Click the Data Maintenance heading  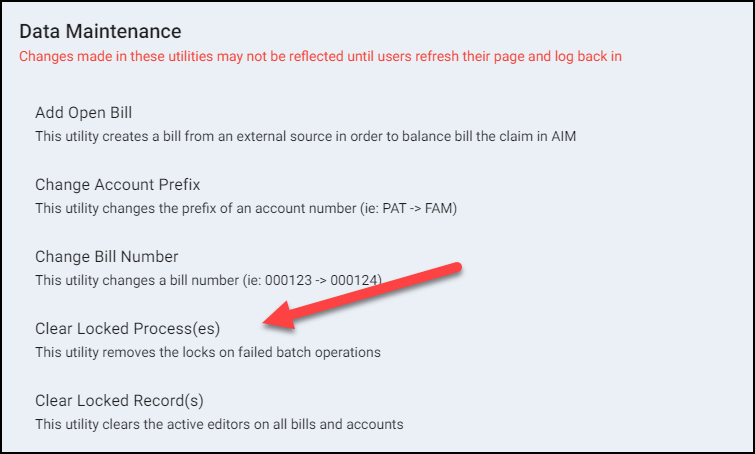pos(100,32)
